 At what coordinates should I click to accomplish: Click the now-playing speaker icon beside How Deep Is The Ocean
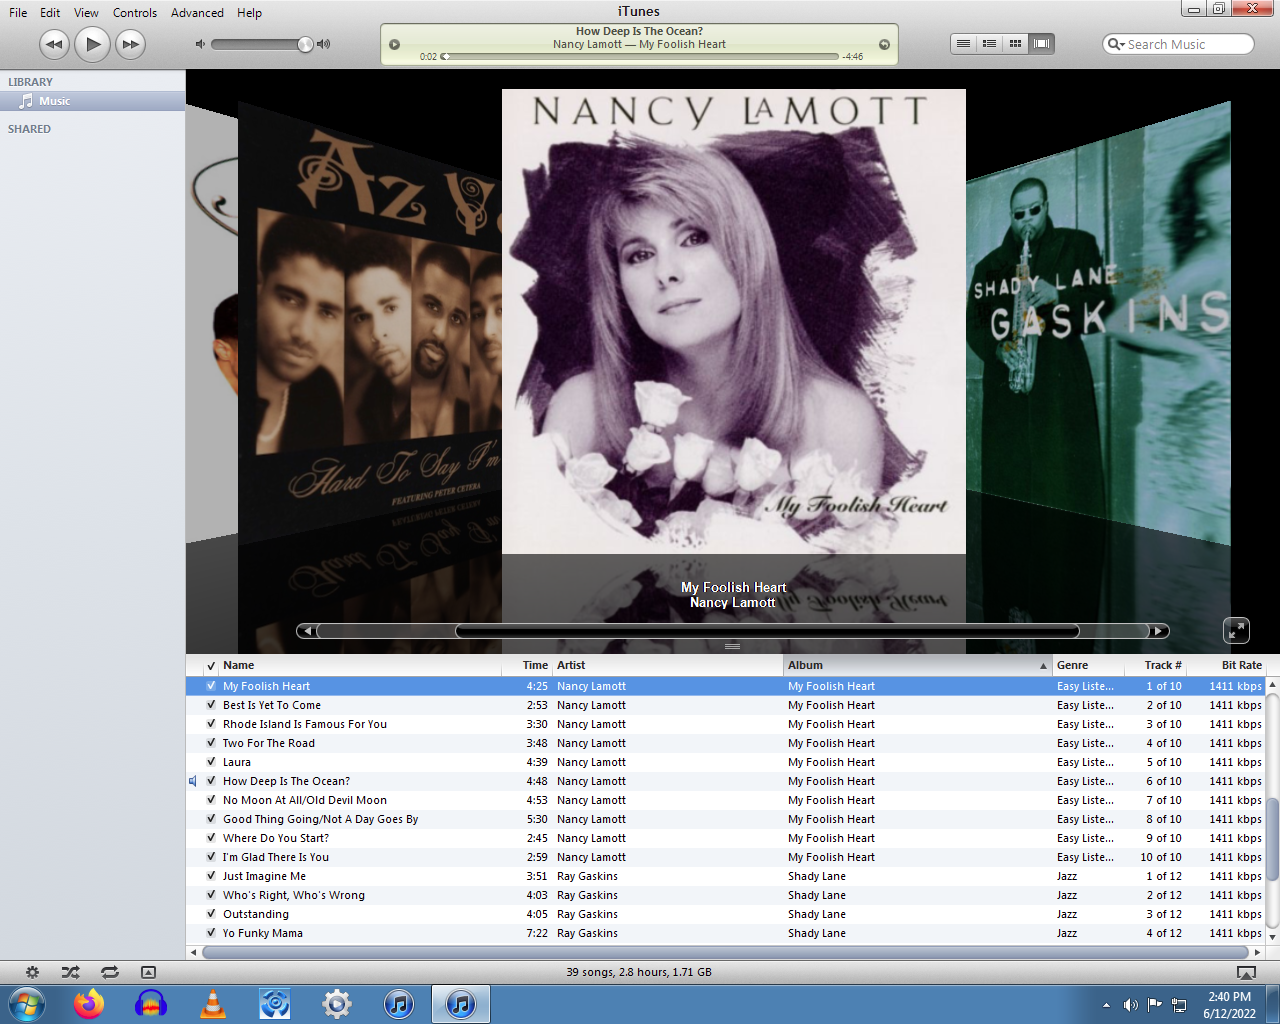click(193, 781)
